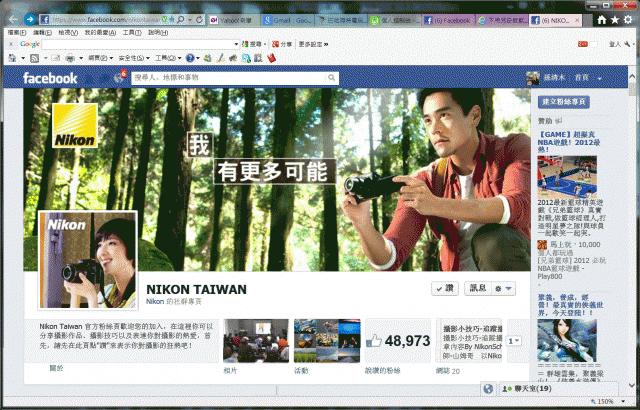Click the browser back arrow button

(13, 19)
